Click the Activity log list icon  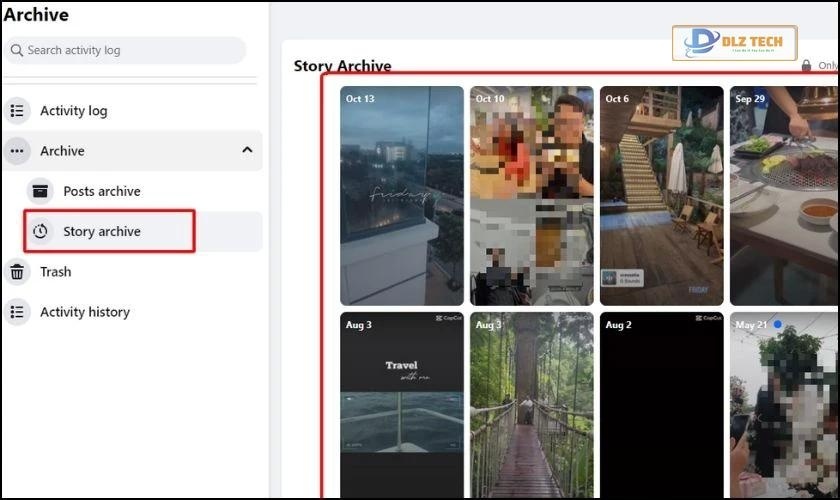click(x=17, y=111)
